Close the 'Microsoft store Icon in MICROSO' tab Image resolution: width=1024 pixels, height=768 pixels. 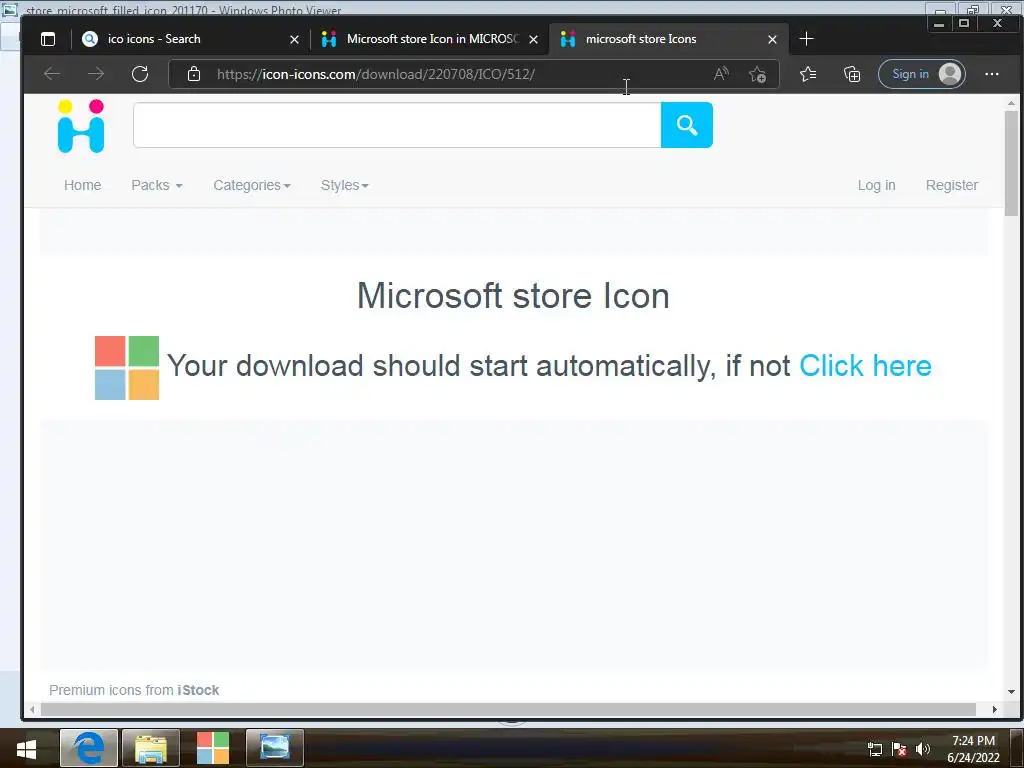(x=534, y=40)
